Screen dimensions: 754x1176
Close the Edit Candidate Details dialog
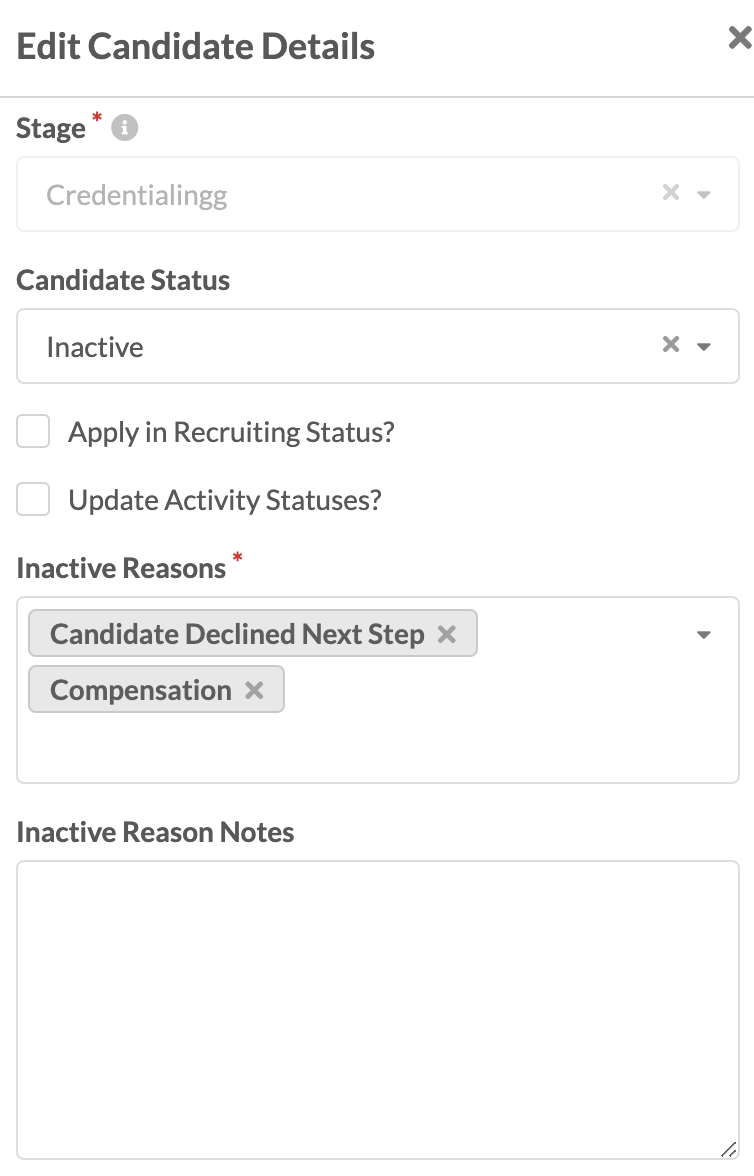point(740,38)
